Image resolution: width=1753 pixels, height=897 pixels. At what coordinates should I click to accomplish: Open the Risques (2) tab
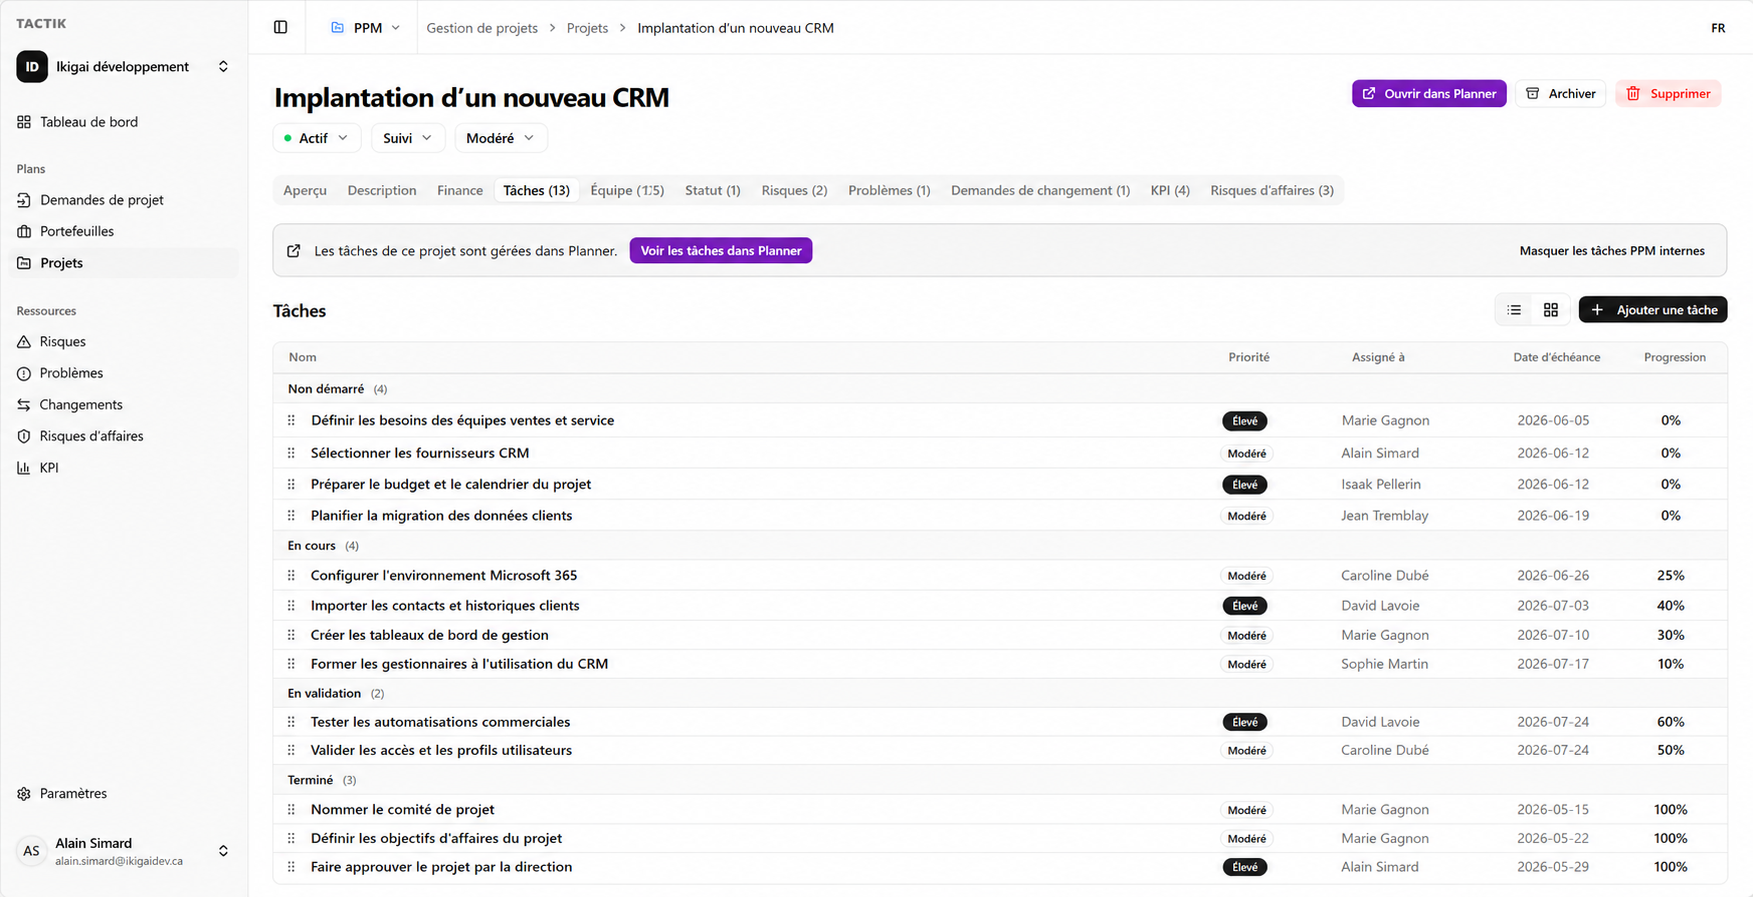point(794,191)
